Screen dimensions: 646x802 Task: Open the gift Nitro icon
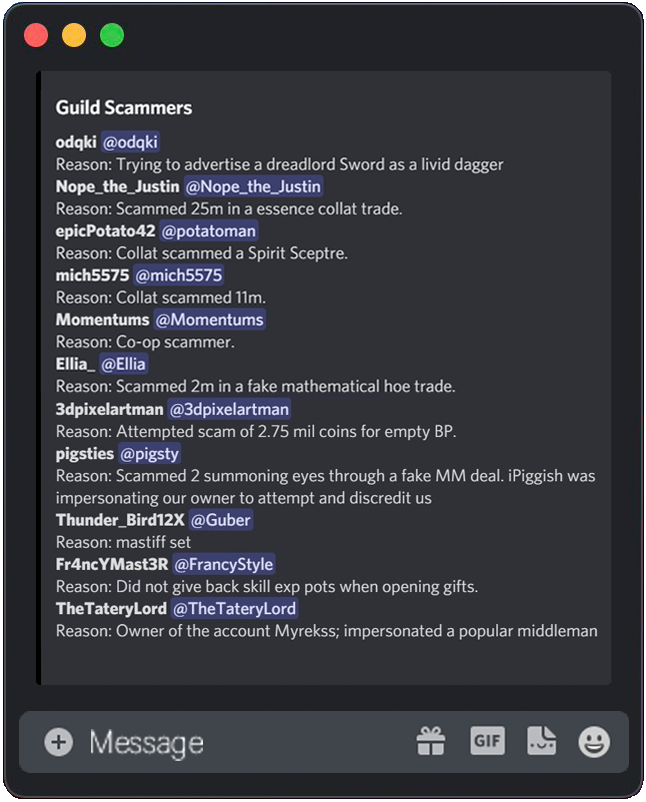[x=431, y=741]
